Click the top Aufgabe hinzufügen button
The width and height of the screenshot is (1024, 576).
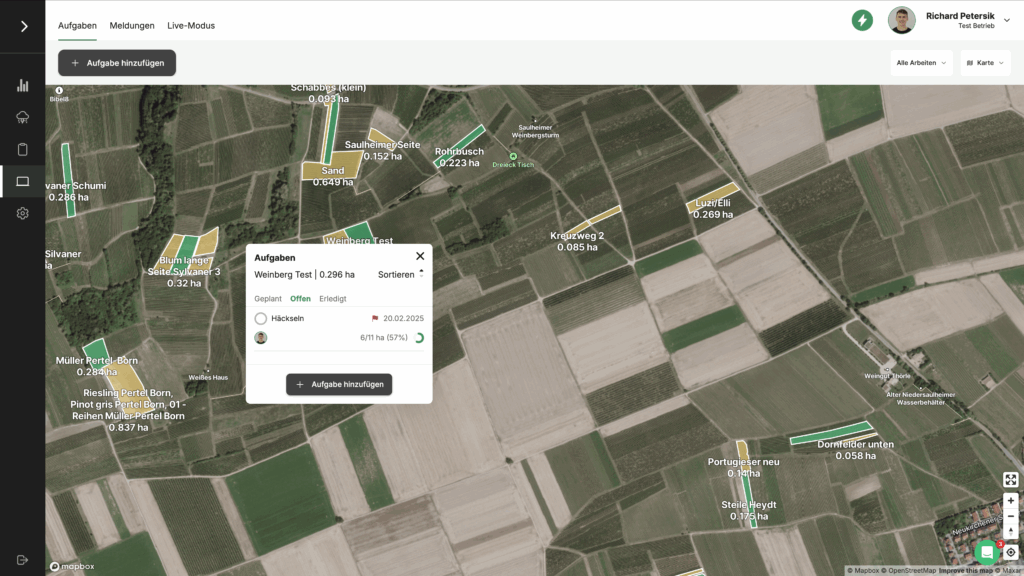coord(117,63)
